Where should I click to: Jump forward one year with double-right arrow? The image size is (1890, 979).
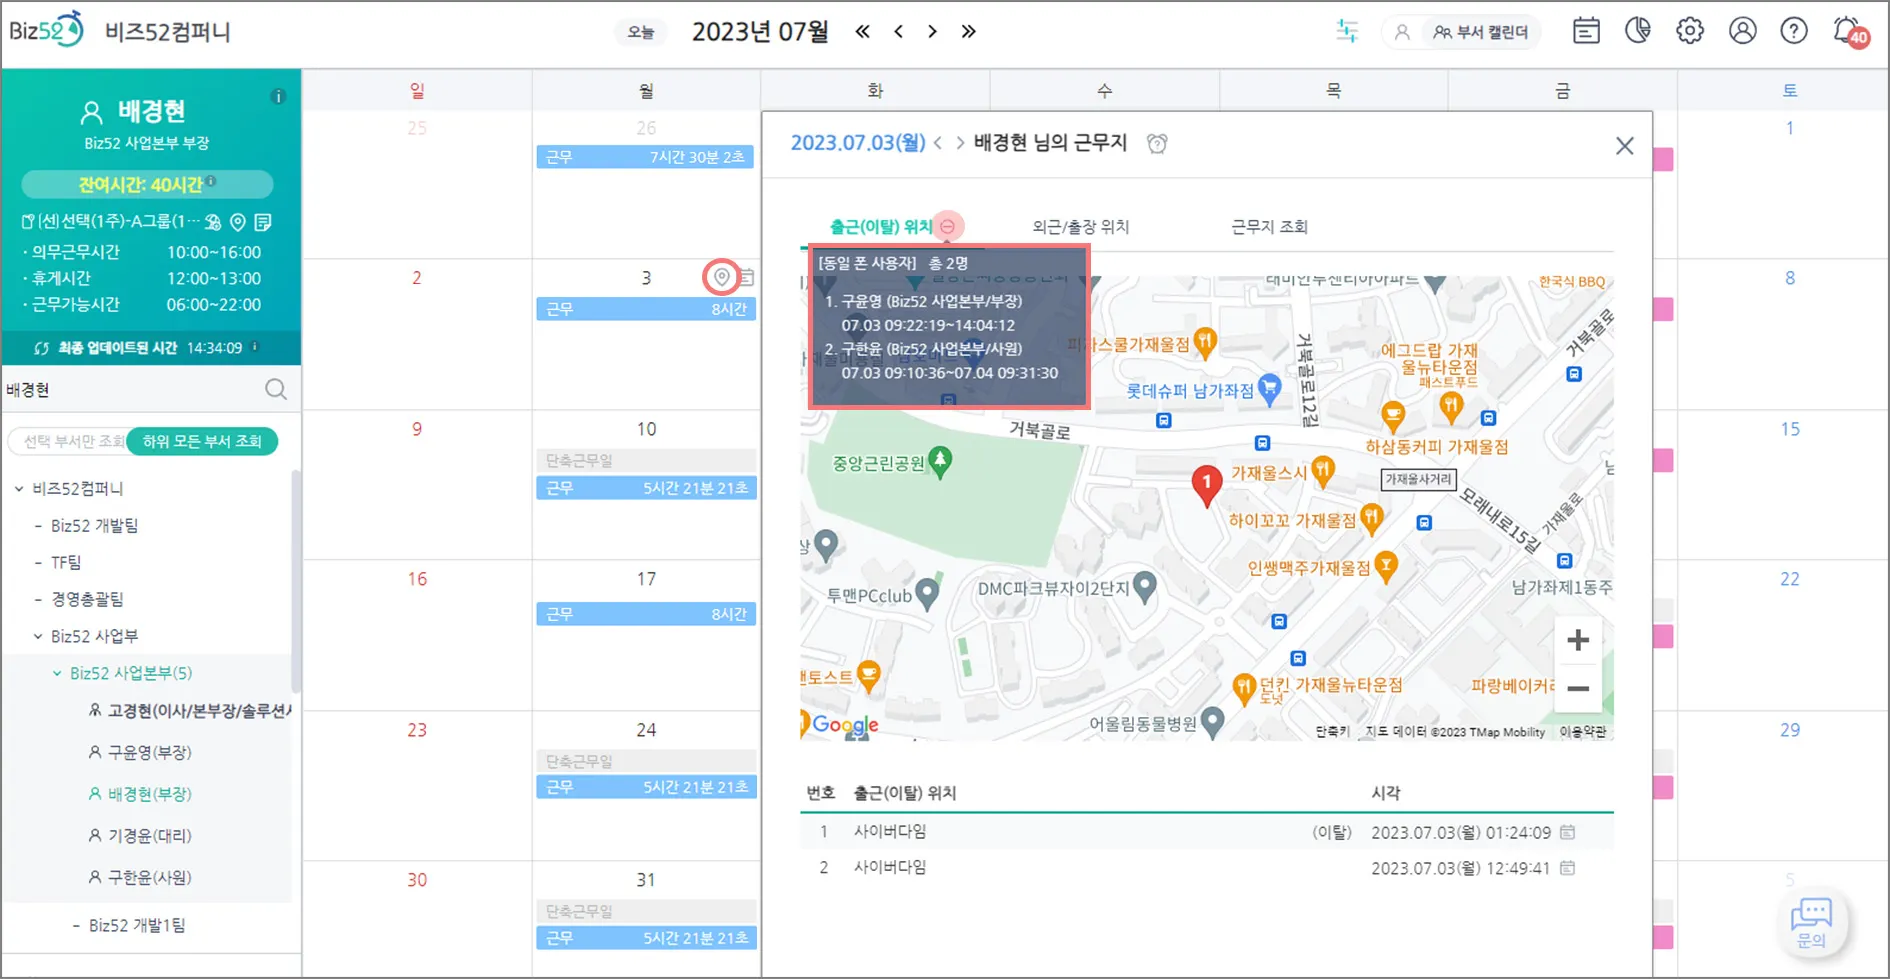[x=968, y=31]
